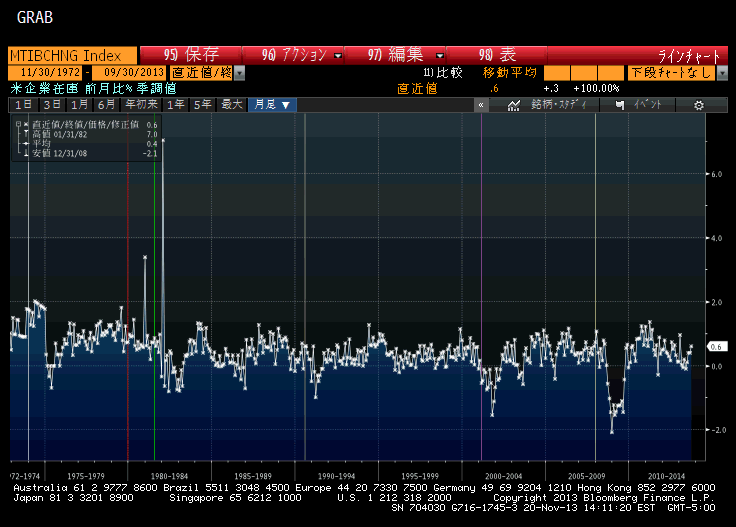Click the 98 表 button
The width and height of the screenshot is (736, 527).
(x=497, y=55)
